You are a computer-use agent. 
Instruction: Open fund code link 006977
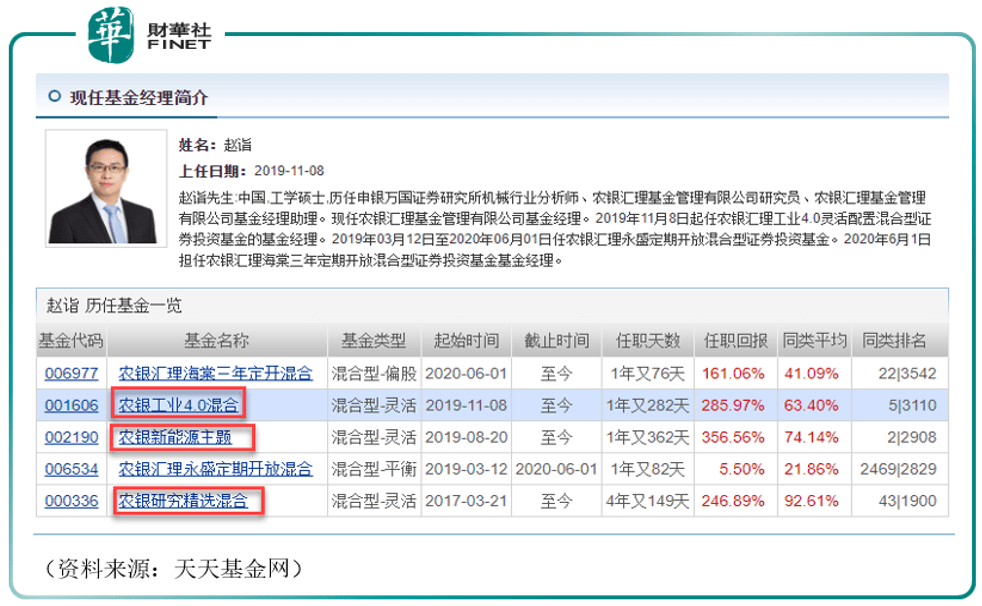click(x=71, y=373)
